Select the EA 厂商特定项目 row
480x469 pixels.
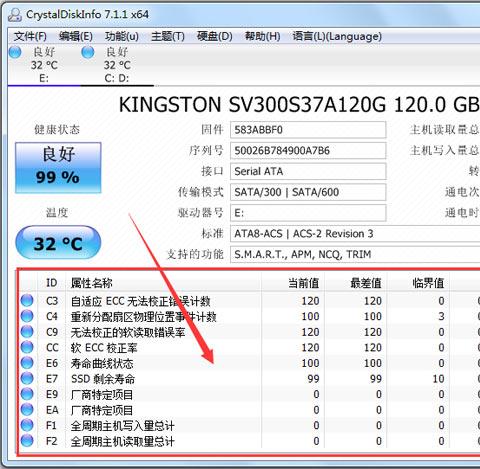249,410
